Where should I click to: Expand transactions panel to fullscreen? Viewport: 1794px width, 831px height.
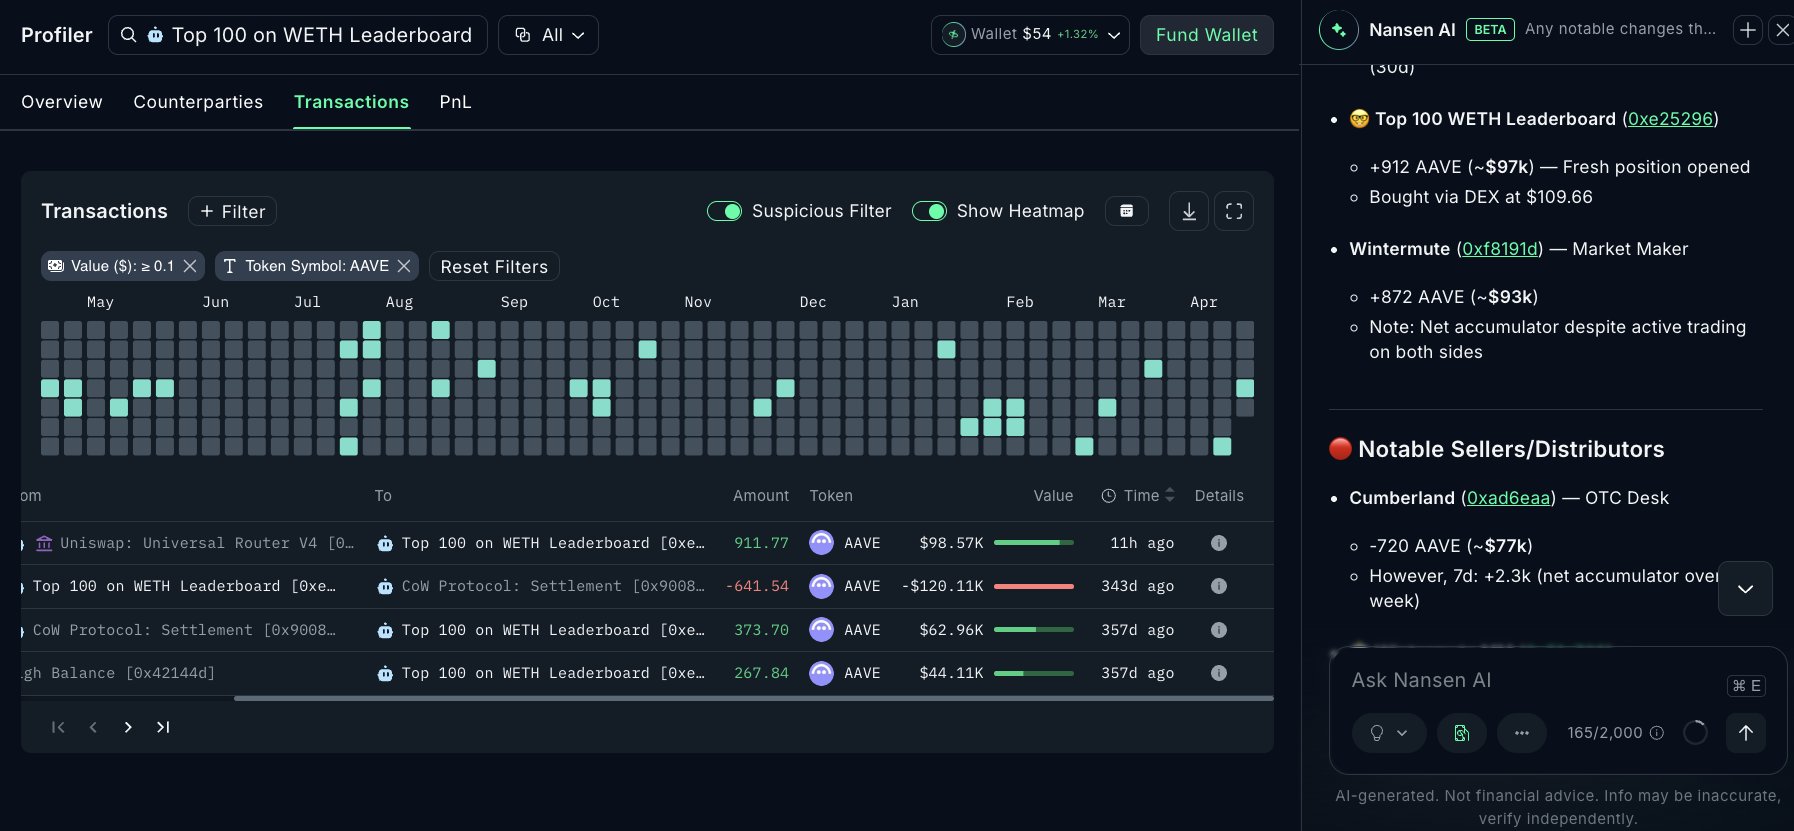click(1234, 211)
